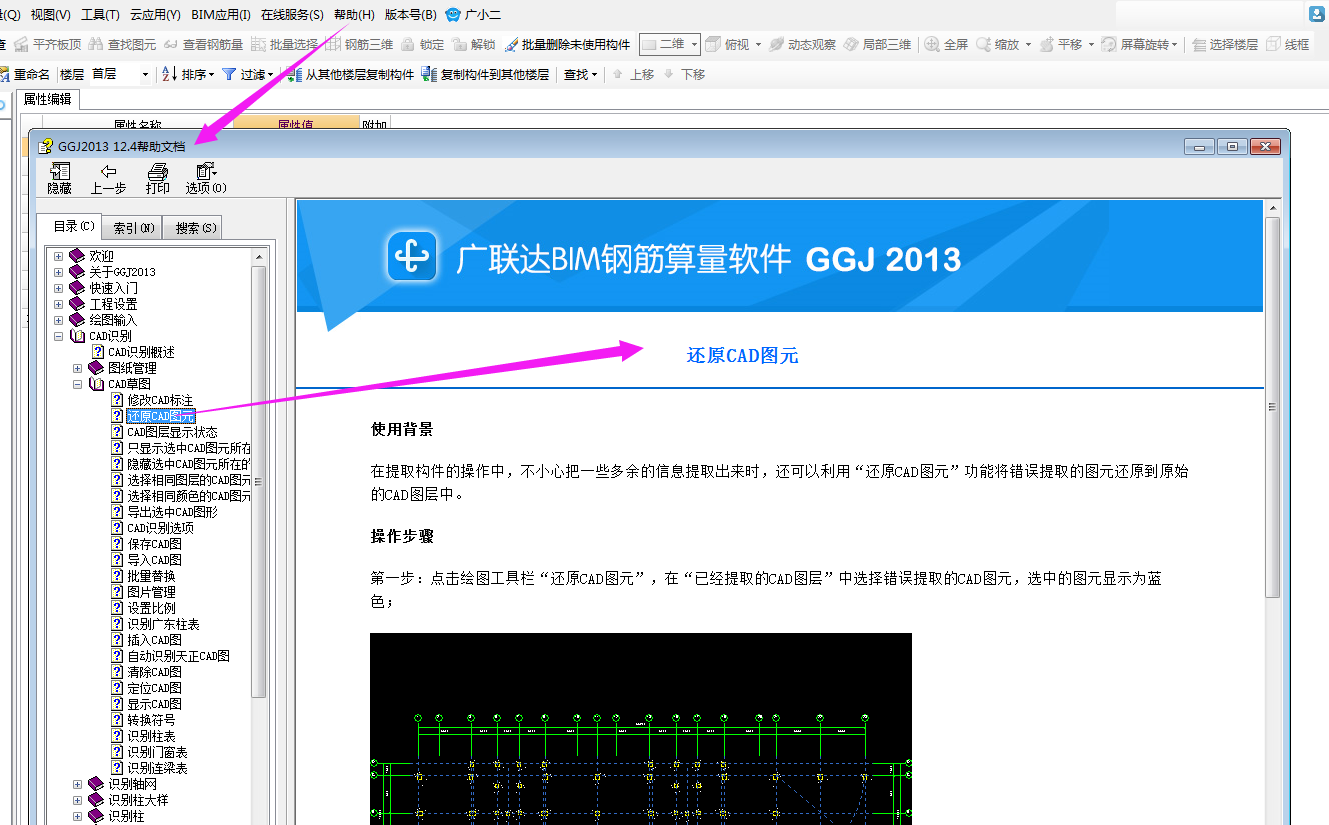The width and height of the screenshot is (1329, 825).
Task: Click the 平齐板顶 toolbar icon
Action: pyautogui.click(x=23, y=45)
